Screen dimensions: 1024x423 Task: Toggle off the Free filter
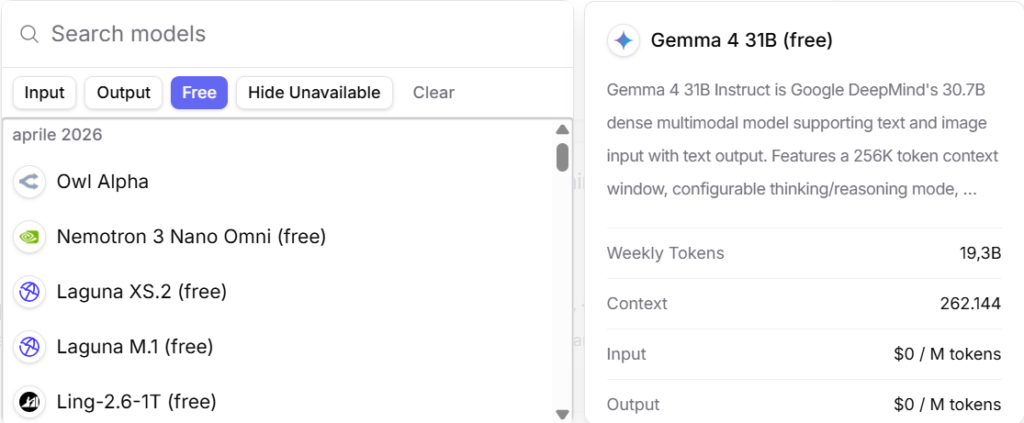point(199,93)
